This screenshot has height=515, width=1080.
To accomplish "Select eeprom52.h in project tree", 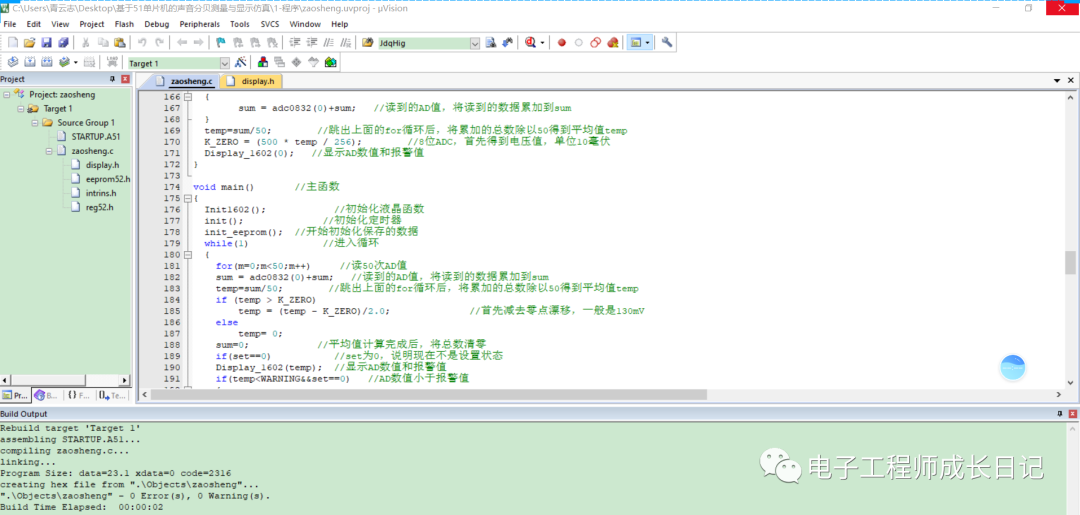I will coord(108,179).
